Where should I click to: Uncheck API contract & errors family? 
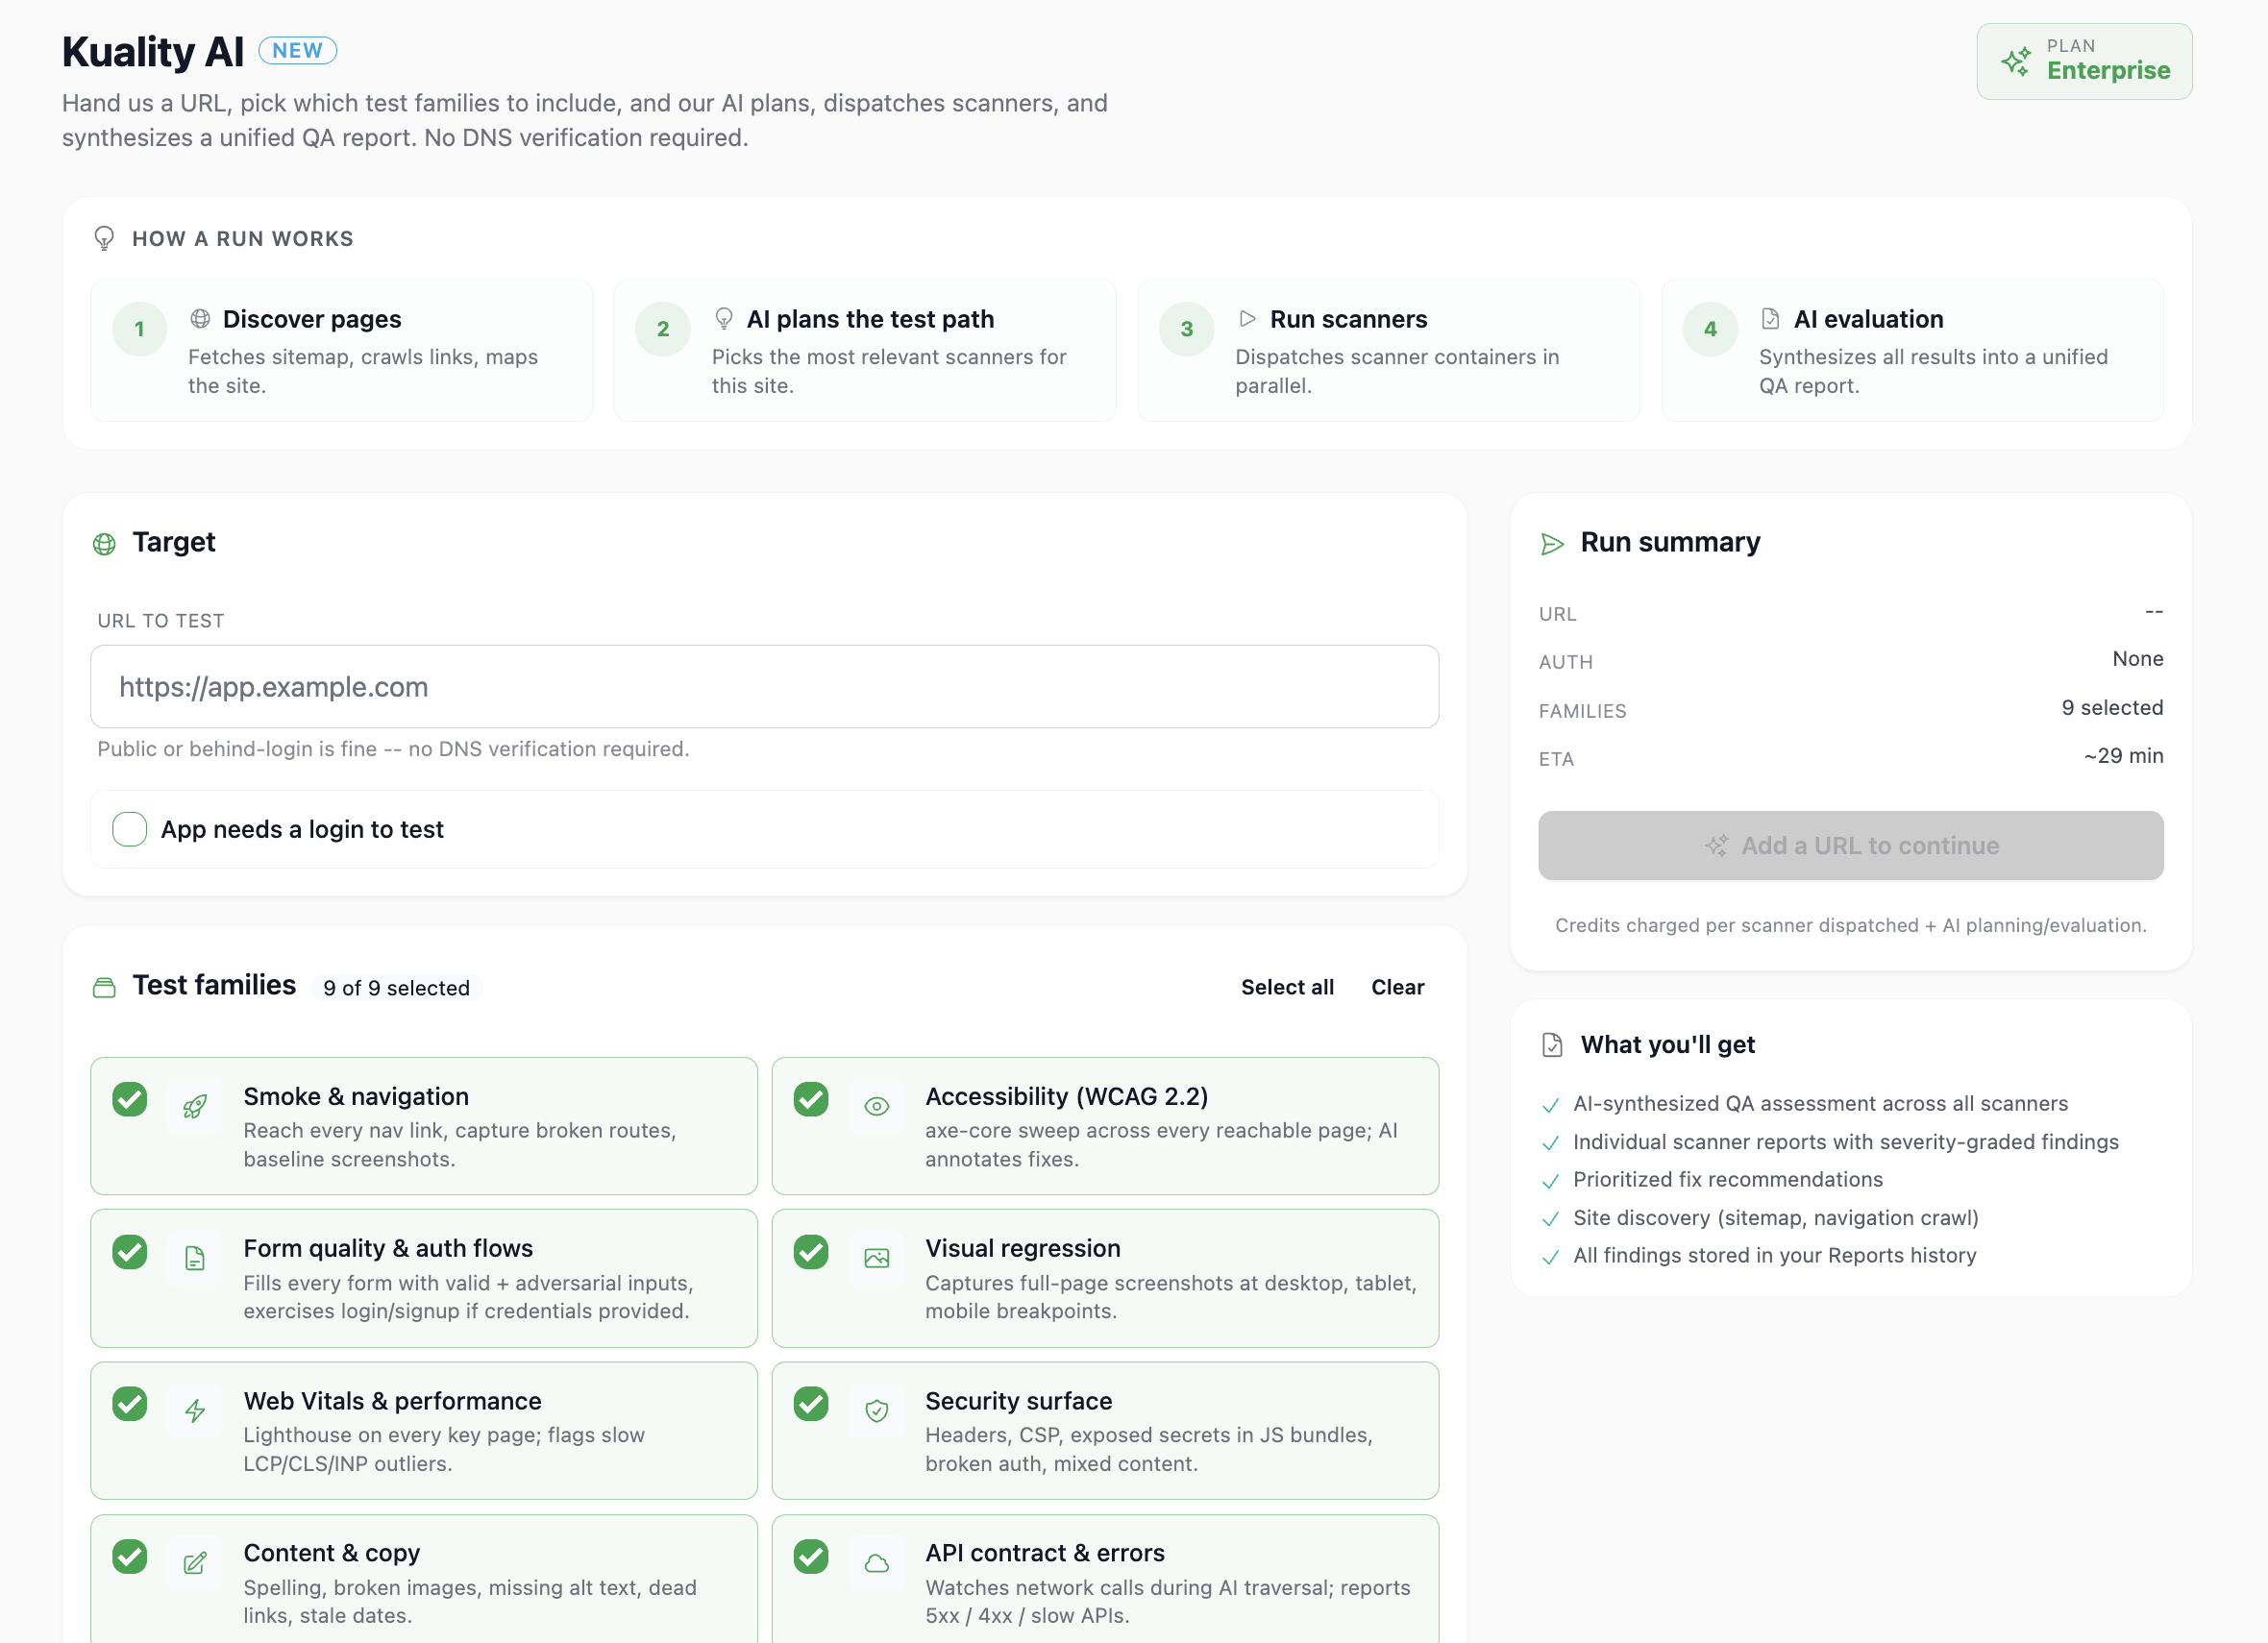coord(811,1556)
